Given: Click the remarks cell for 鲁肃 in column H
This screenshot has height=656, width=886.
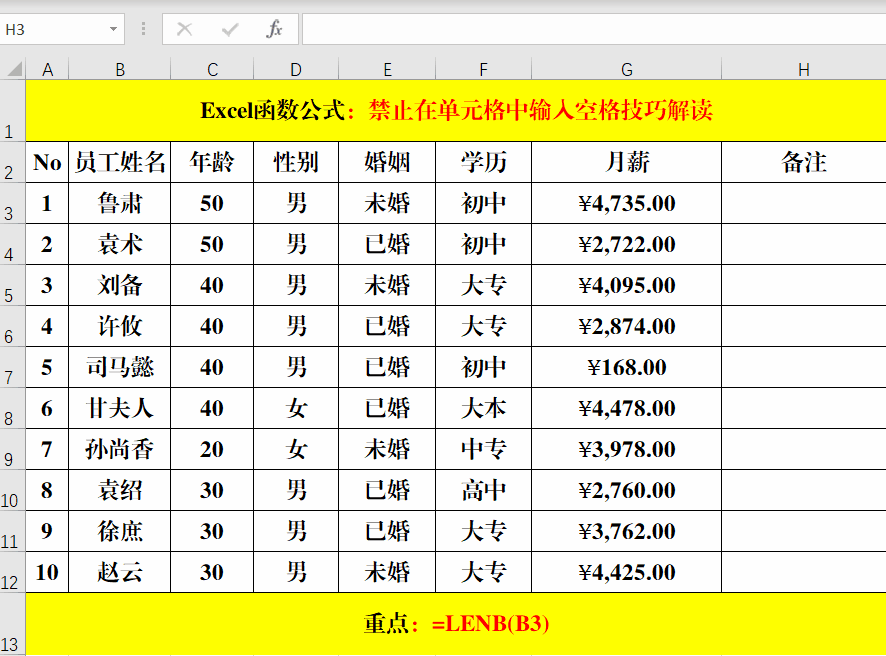Looking at the screenshot, I should (x=804, y=203).
